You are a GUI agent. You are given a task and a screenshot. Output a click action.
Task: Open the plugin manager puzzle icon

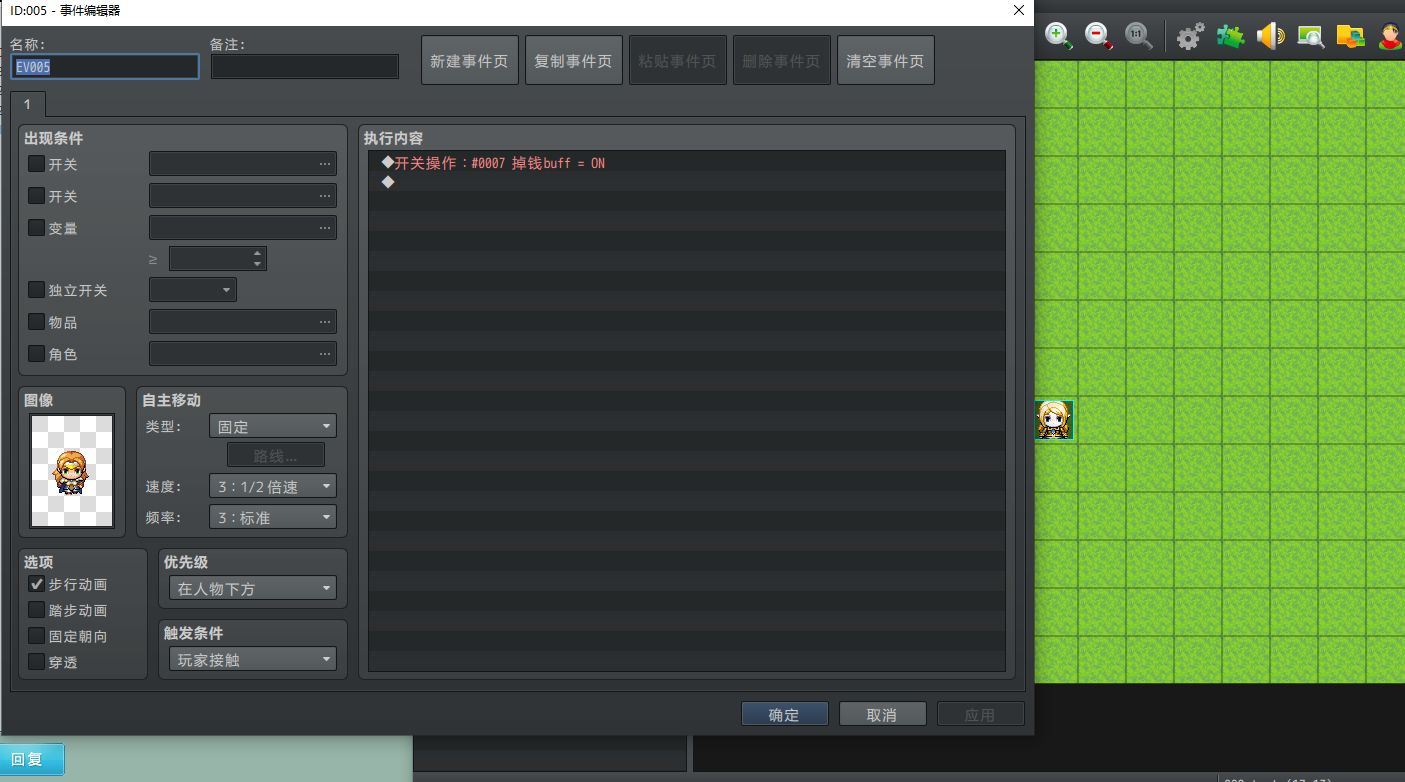(x=1230, y=36)
